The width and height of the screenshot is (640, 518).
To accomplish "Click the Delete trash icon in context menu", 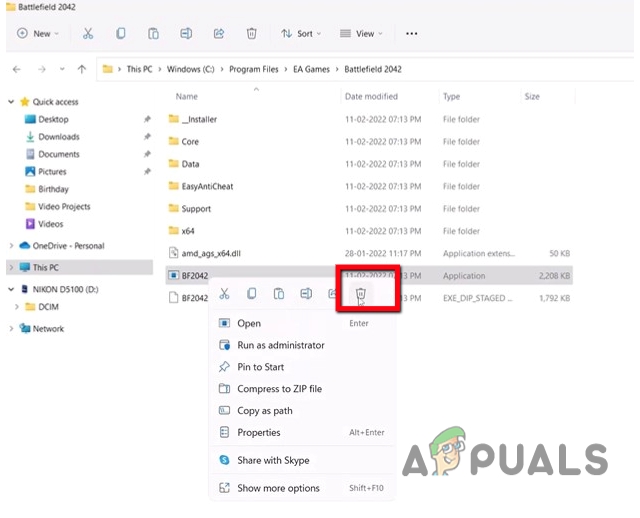I will point(361,293).
